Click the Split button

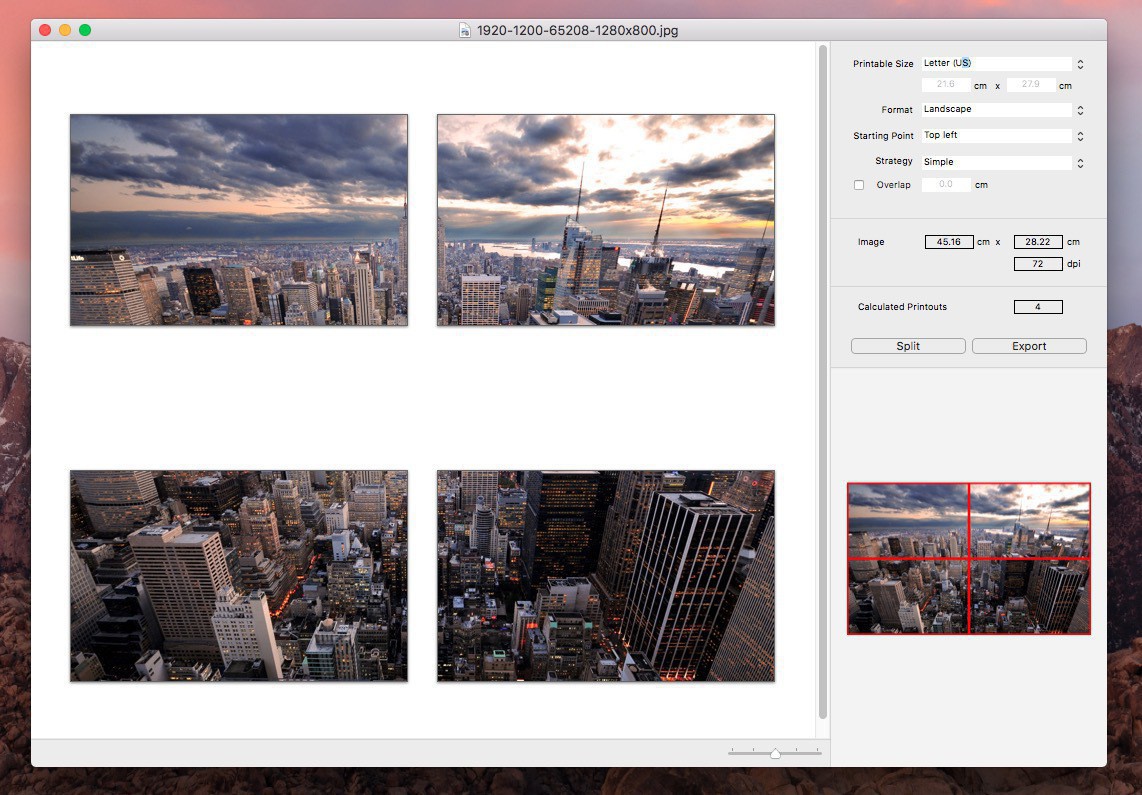908,346
